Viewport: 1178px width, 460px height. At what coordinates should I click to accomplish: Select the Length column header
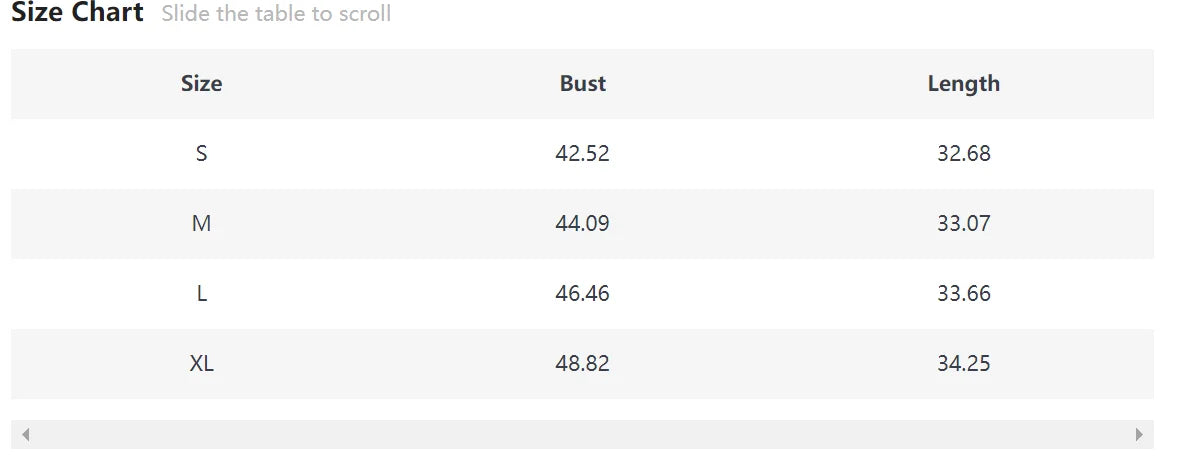963,83
